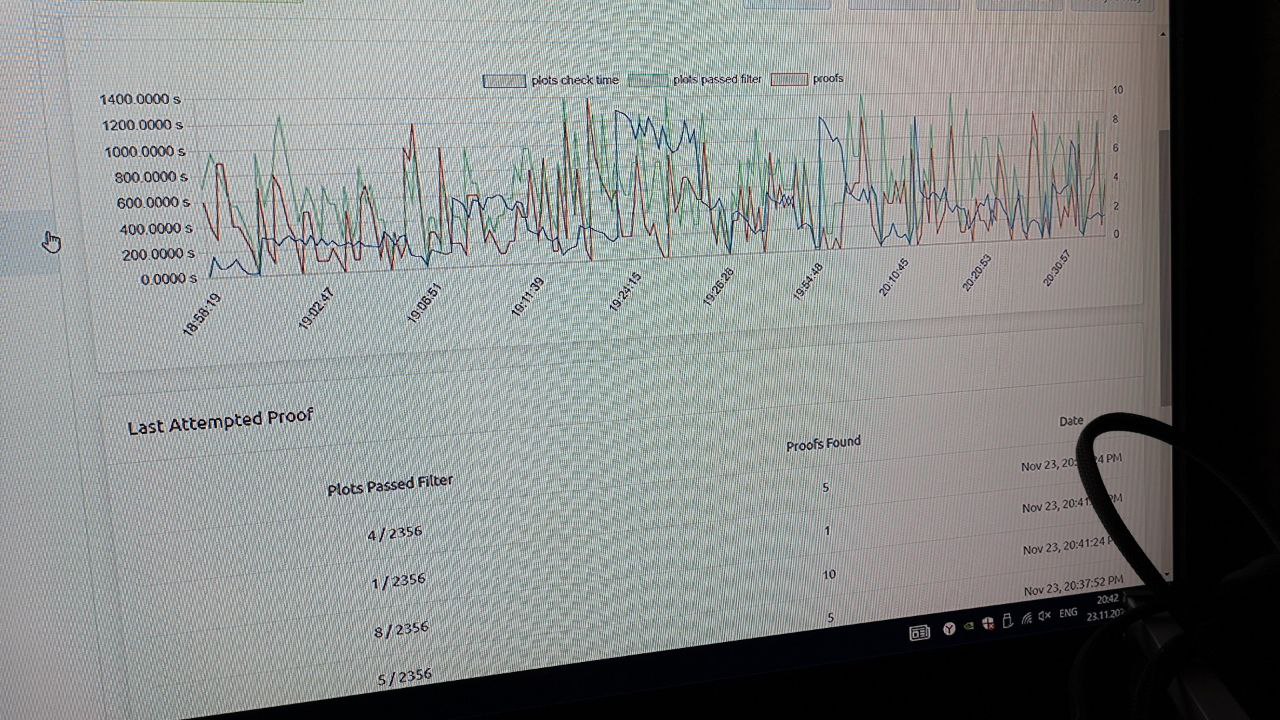Open the NVIDIA tray icon
Viewport: 1280px width, 720px height.
968,626
